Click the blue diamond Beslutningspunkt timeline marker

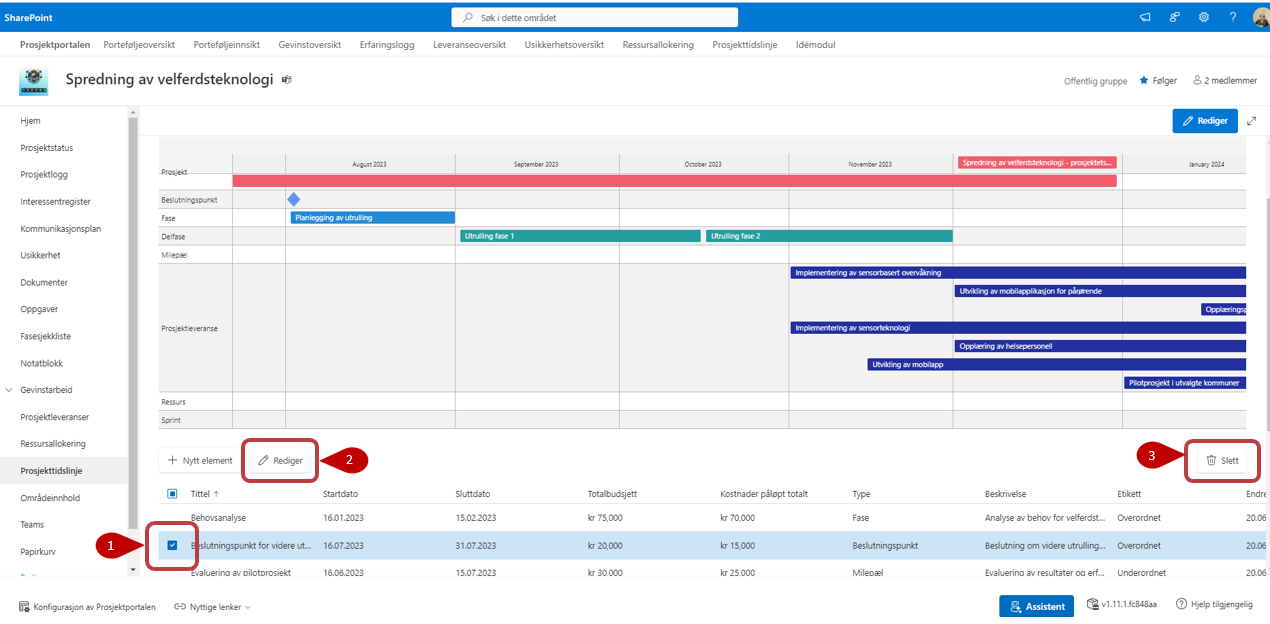tap(293, 199)
